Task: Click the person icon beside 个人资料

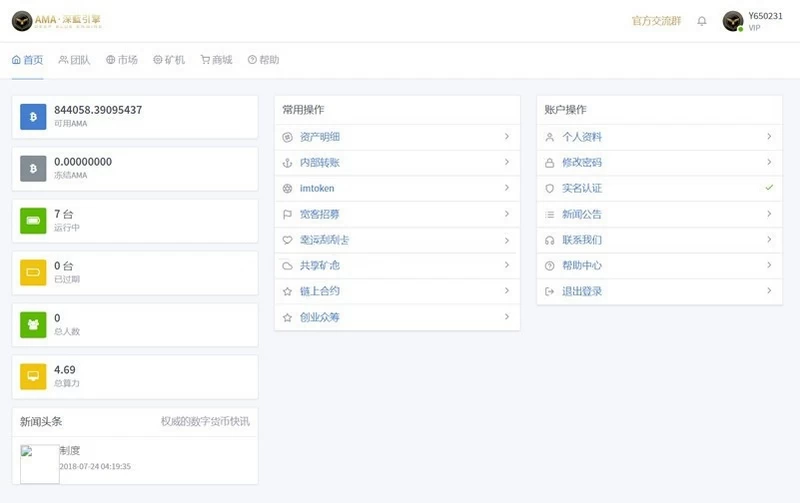Action: click(x=549, y=137)
